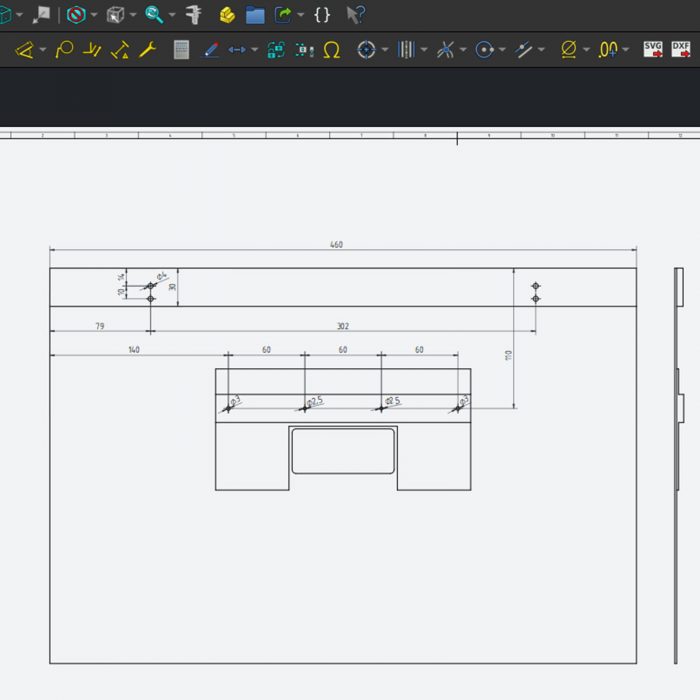Viewport: 700px width, 700px height.
Task: Click the 460 dimension label in drawing
Action: coord(337,245)
